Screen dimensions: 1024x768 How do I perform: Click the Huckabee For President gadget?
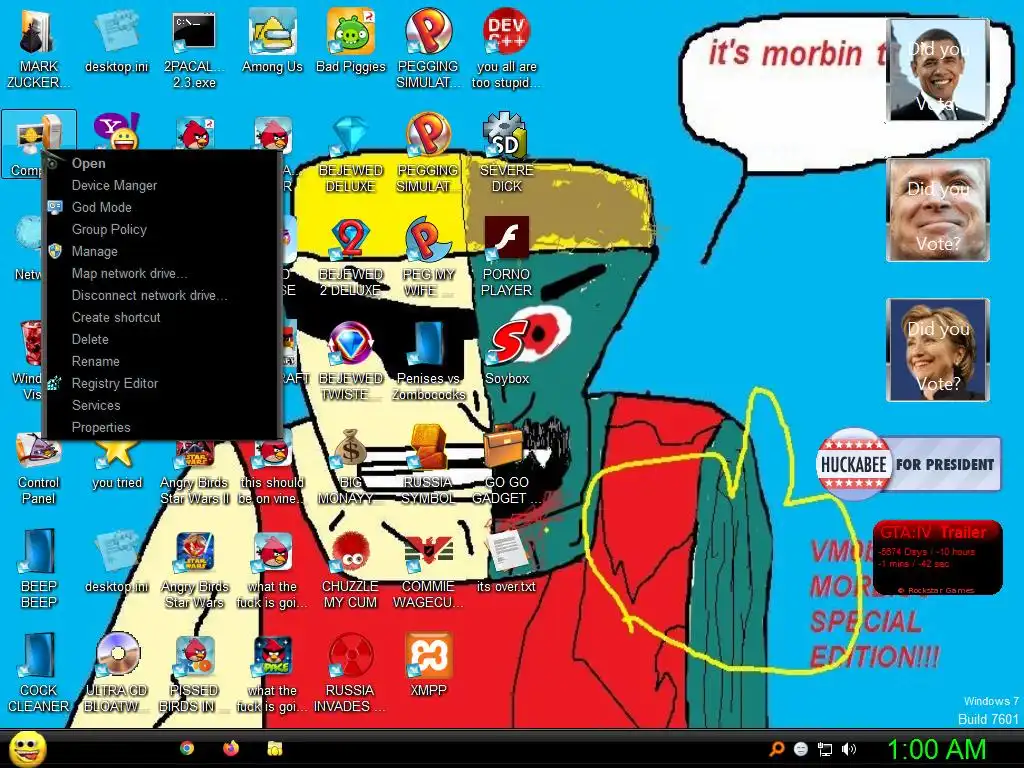pos(908,464)
